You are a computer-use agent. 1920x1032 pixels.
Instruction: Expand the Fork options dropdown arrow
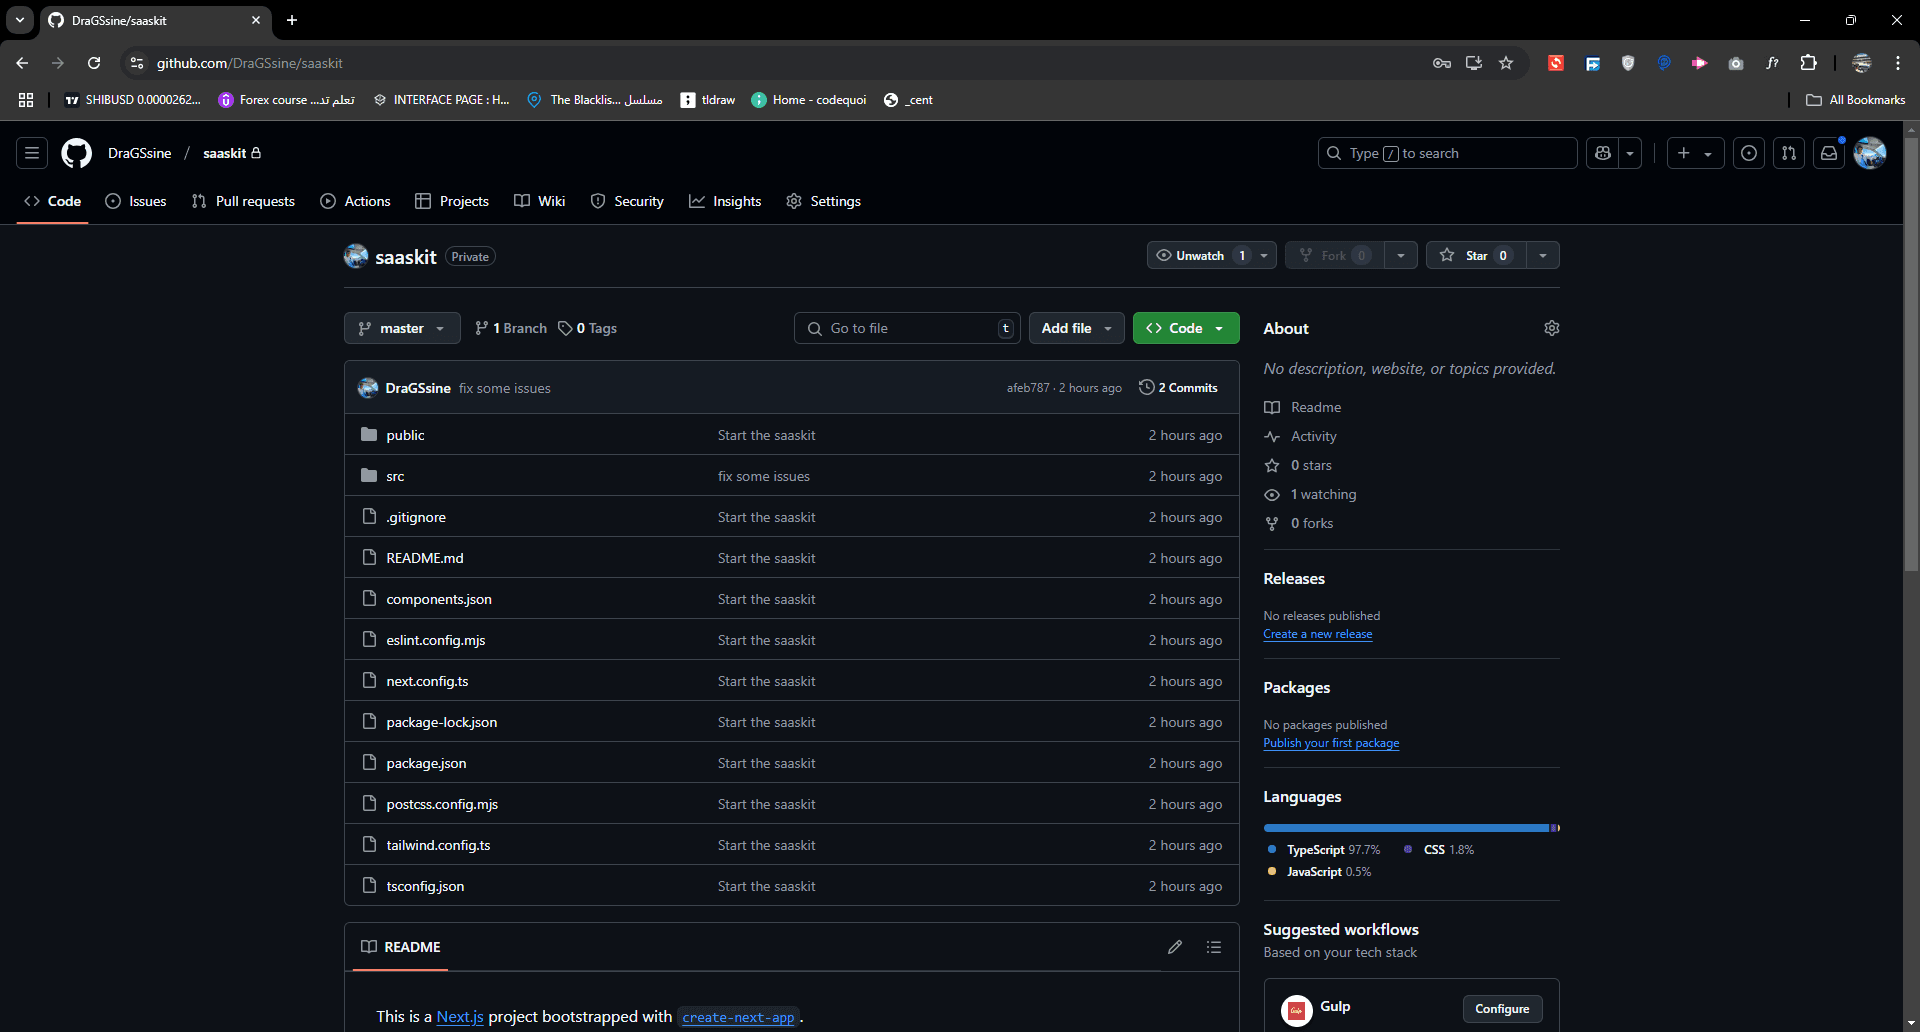[1401, 256]
